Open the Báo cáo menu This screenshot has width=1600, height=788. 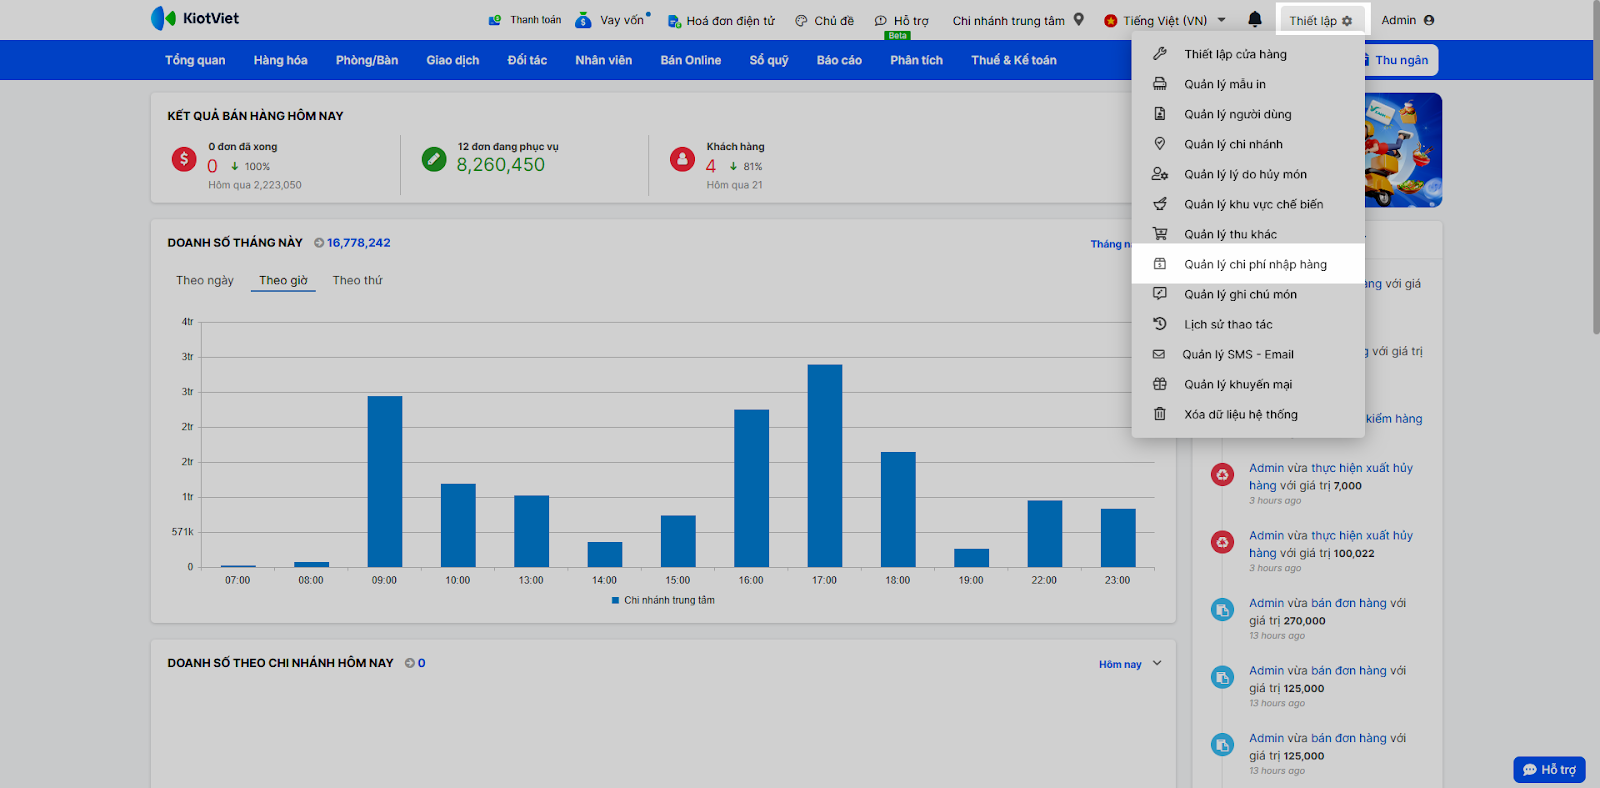[x=839, y=60]
